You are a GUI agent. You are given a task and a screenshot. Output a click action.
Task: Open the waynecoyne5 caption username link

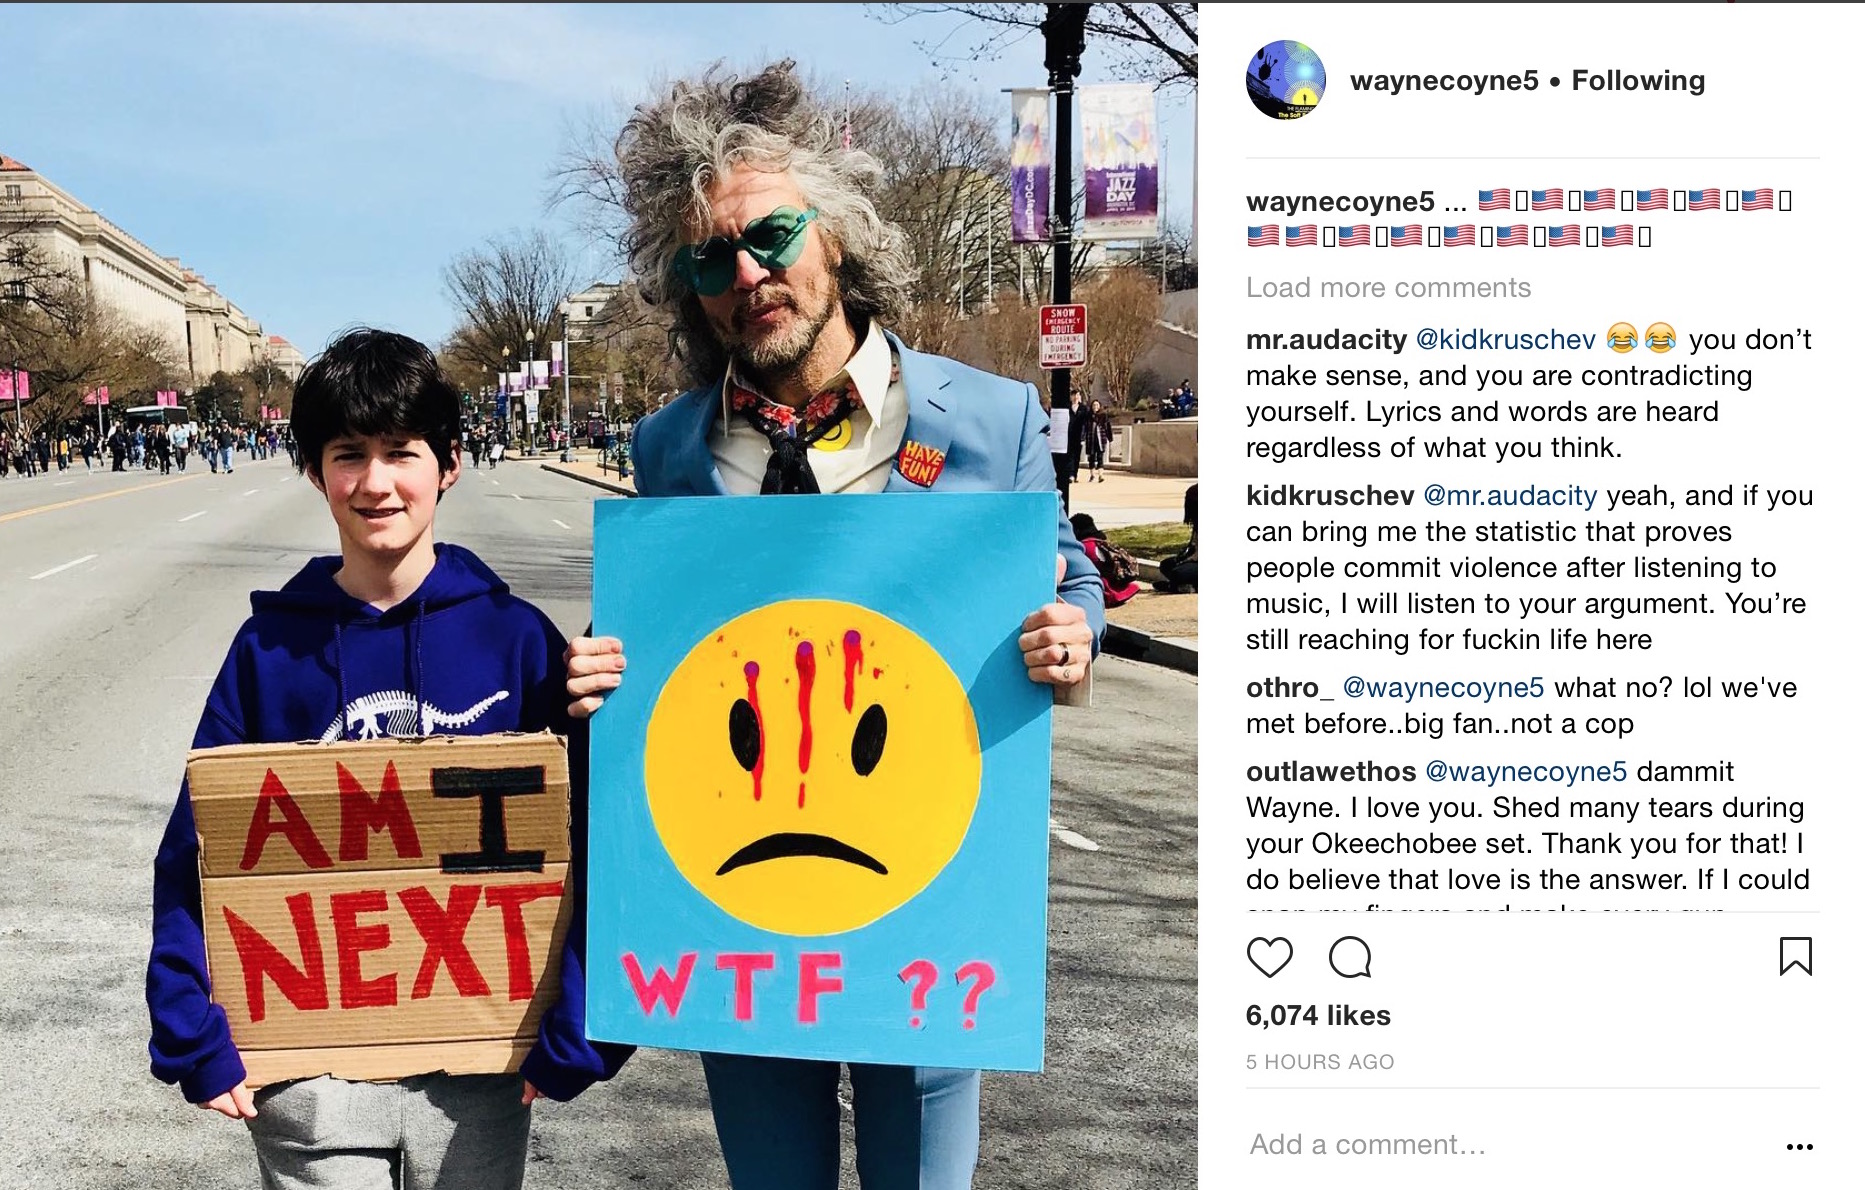click(x=1340, y=202)
